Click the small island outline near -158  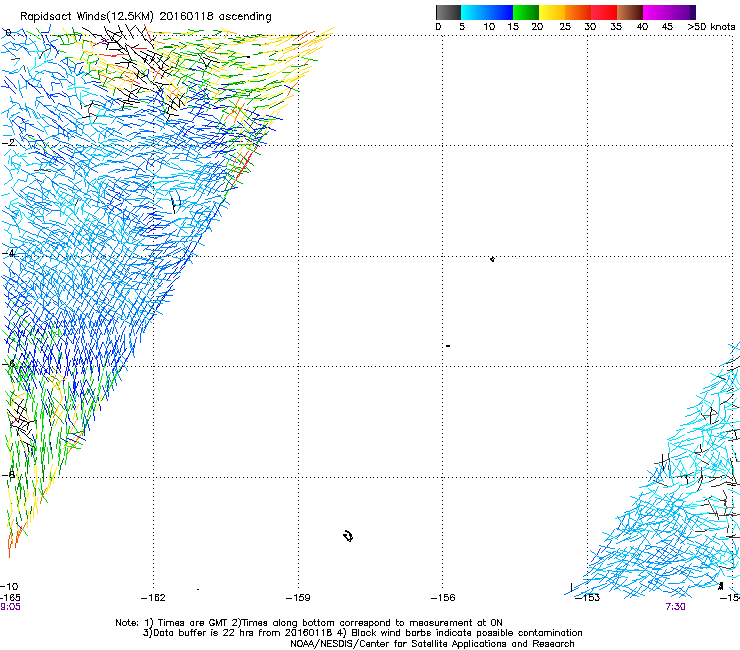(x=348, y=536)
